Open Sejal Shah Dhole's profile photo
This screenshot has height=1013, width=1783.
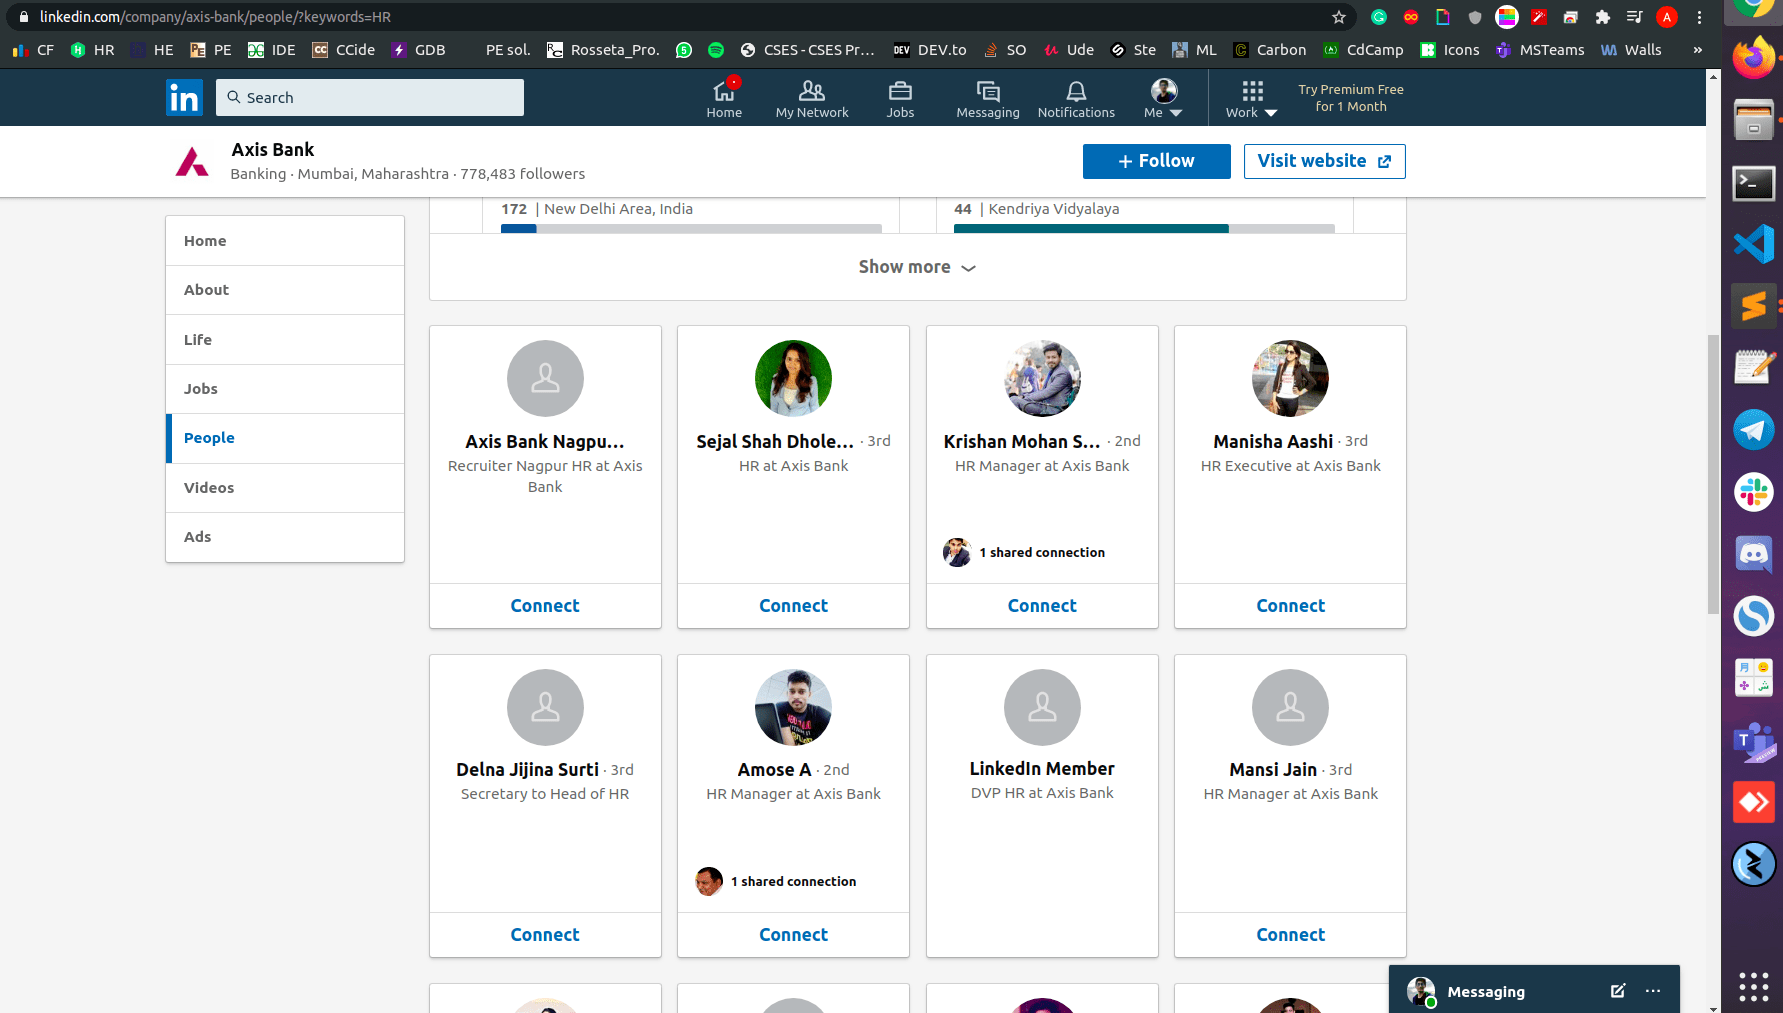793,378
